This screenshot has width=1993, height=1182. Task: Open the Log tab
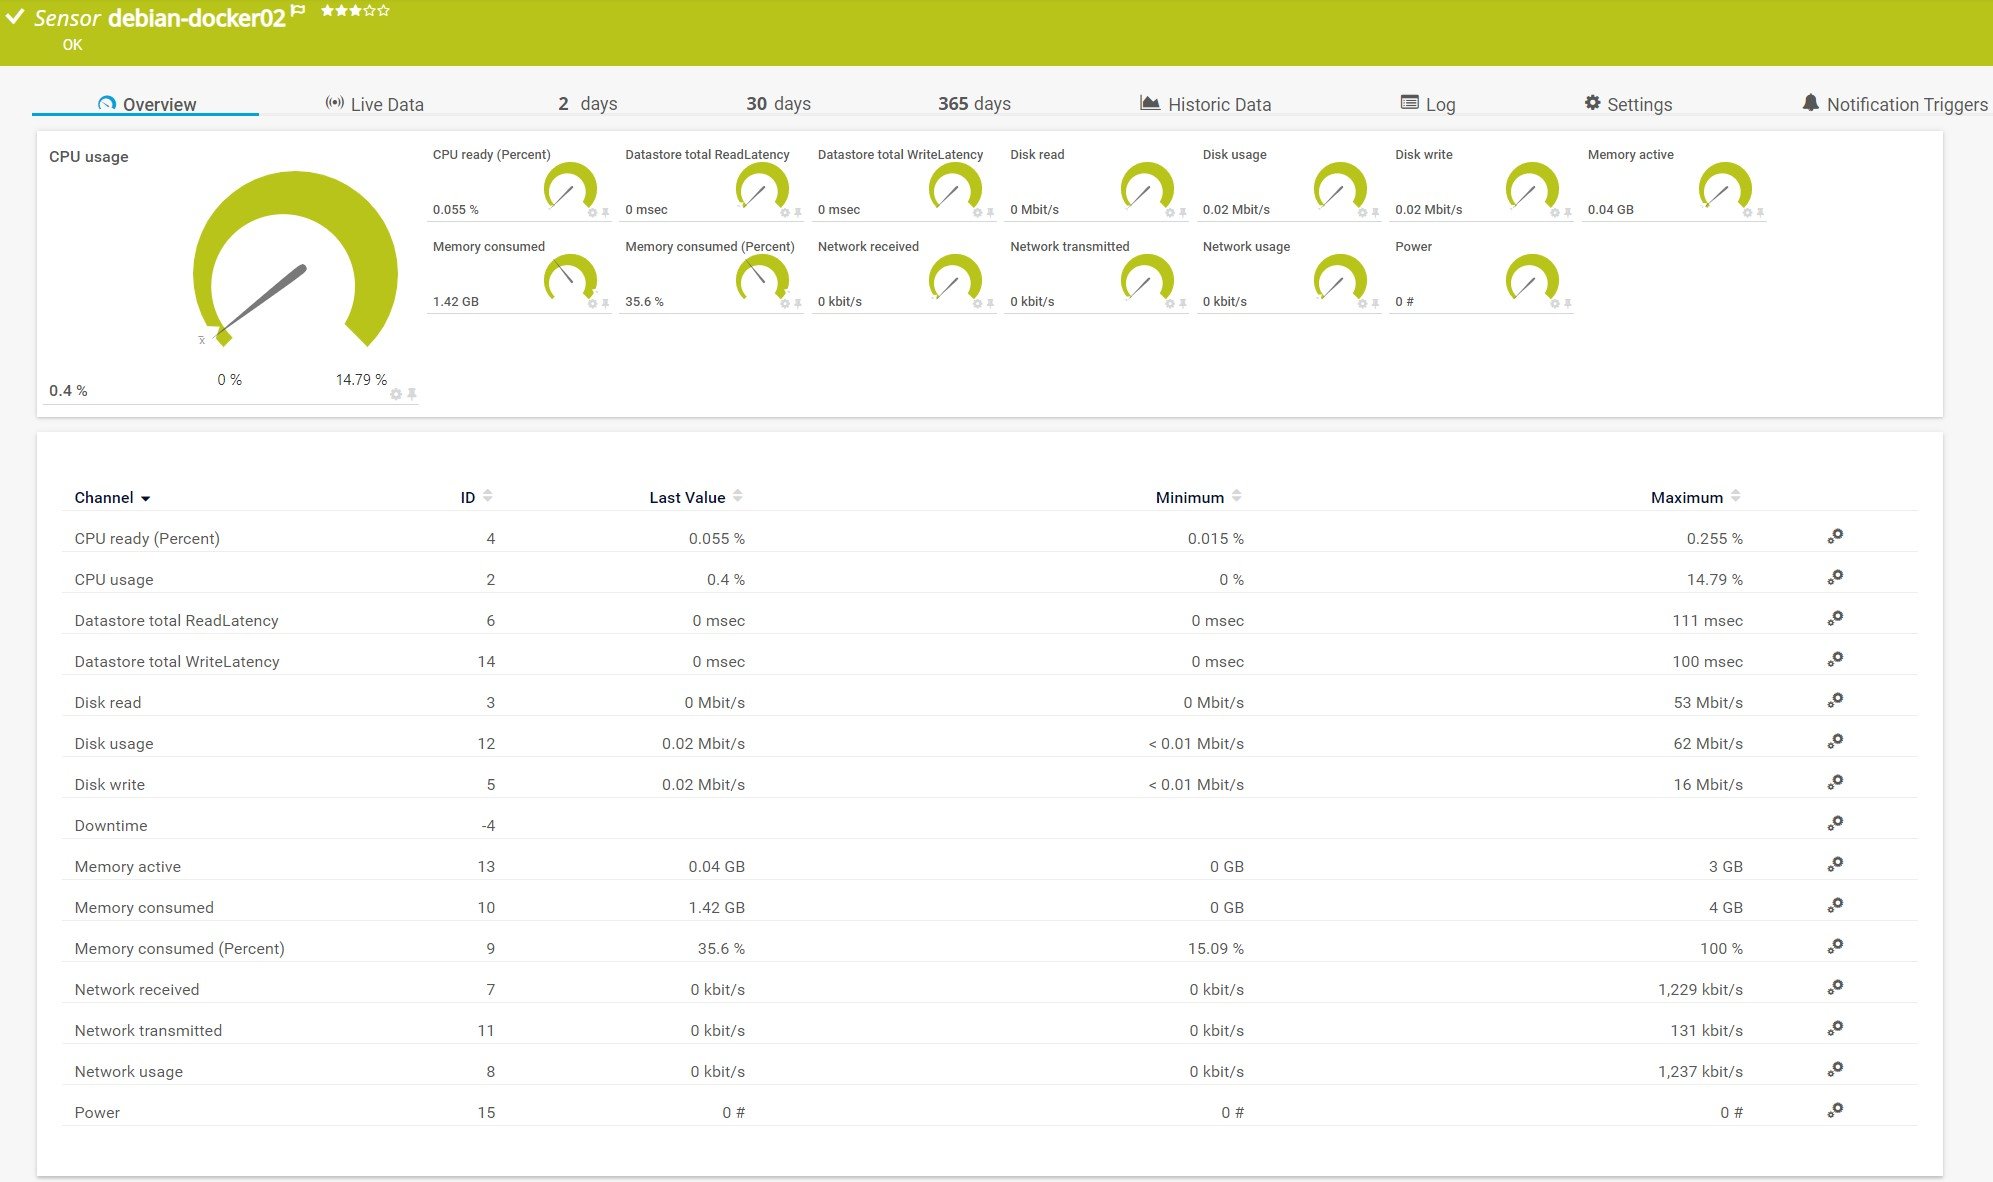pos(1428,104)
